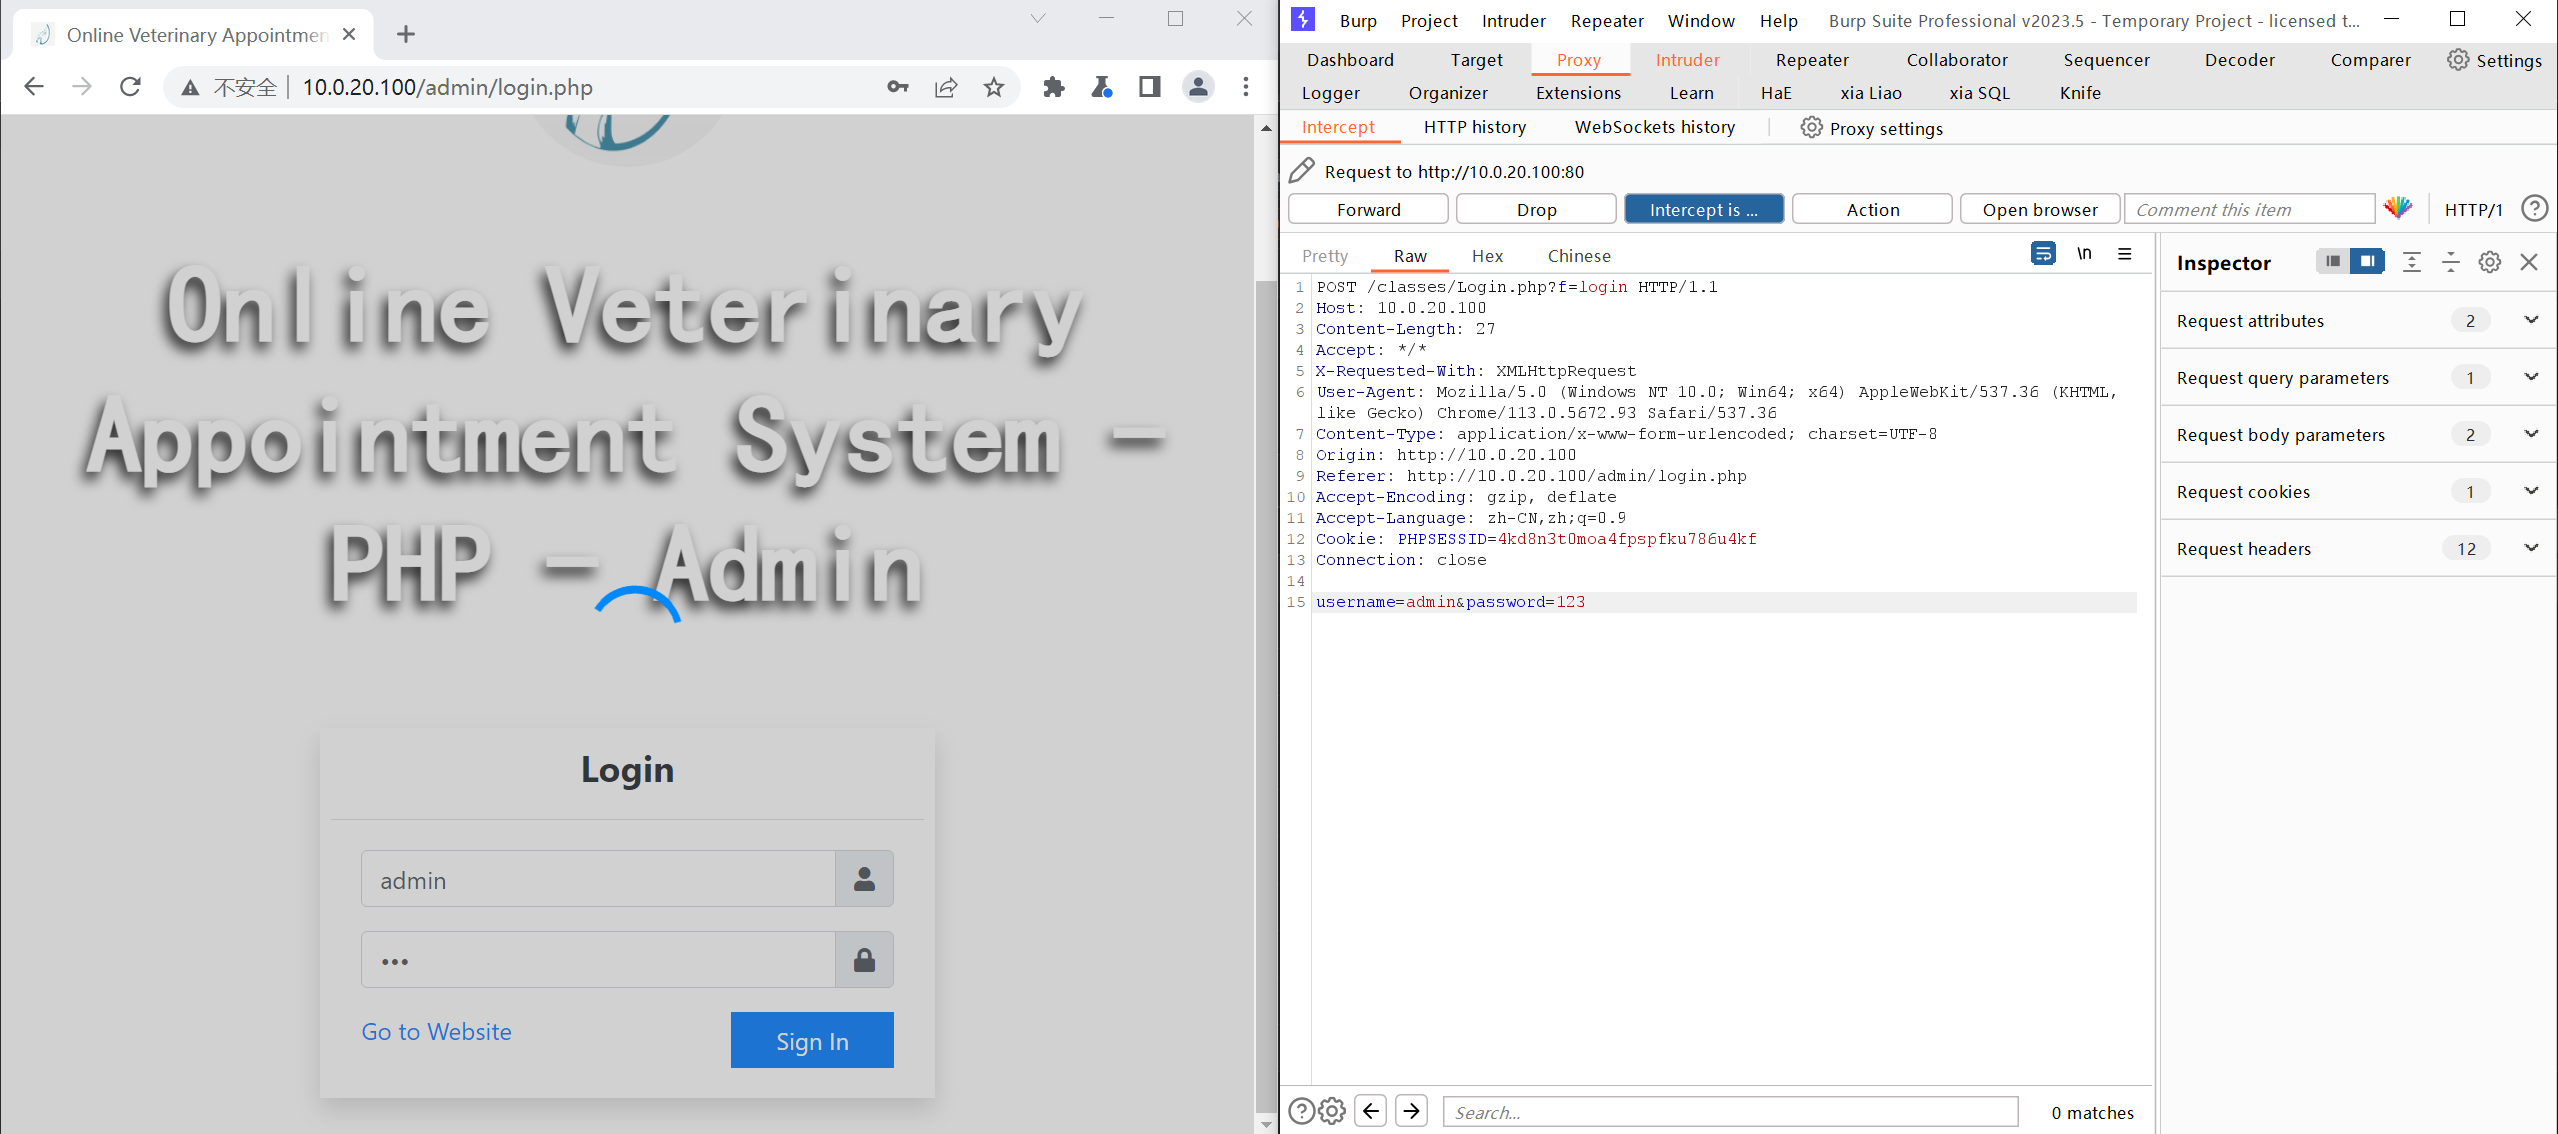2558x1134 pixels.
Task: Switch to HTTP history tab
Action: [x=1475, y=127]
